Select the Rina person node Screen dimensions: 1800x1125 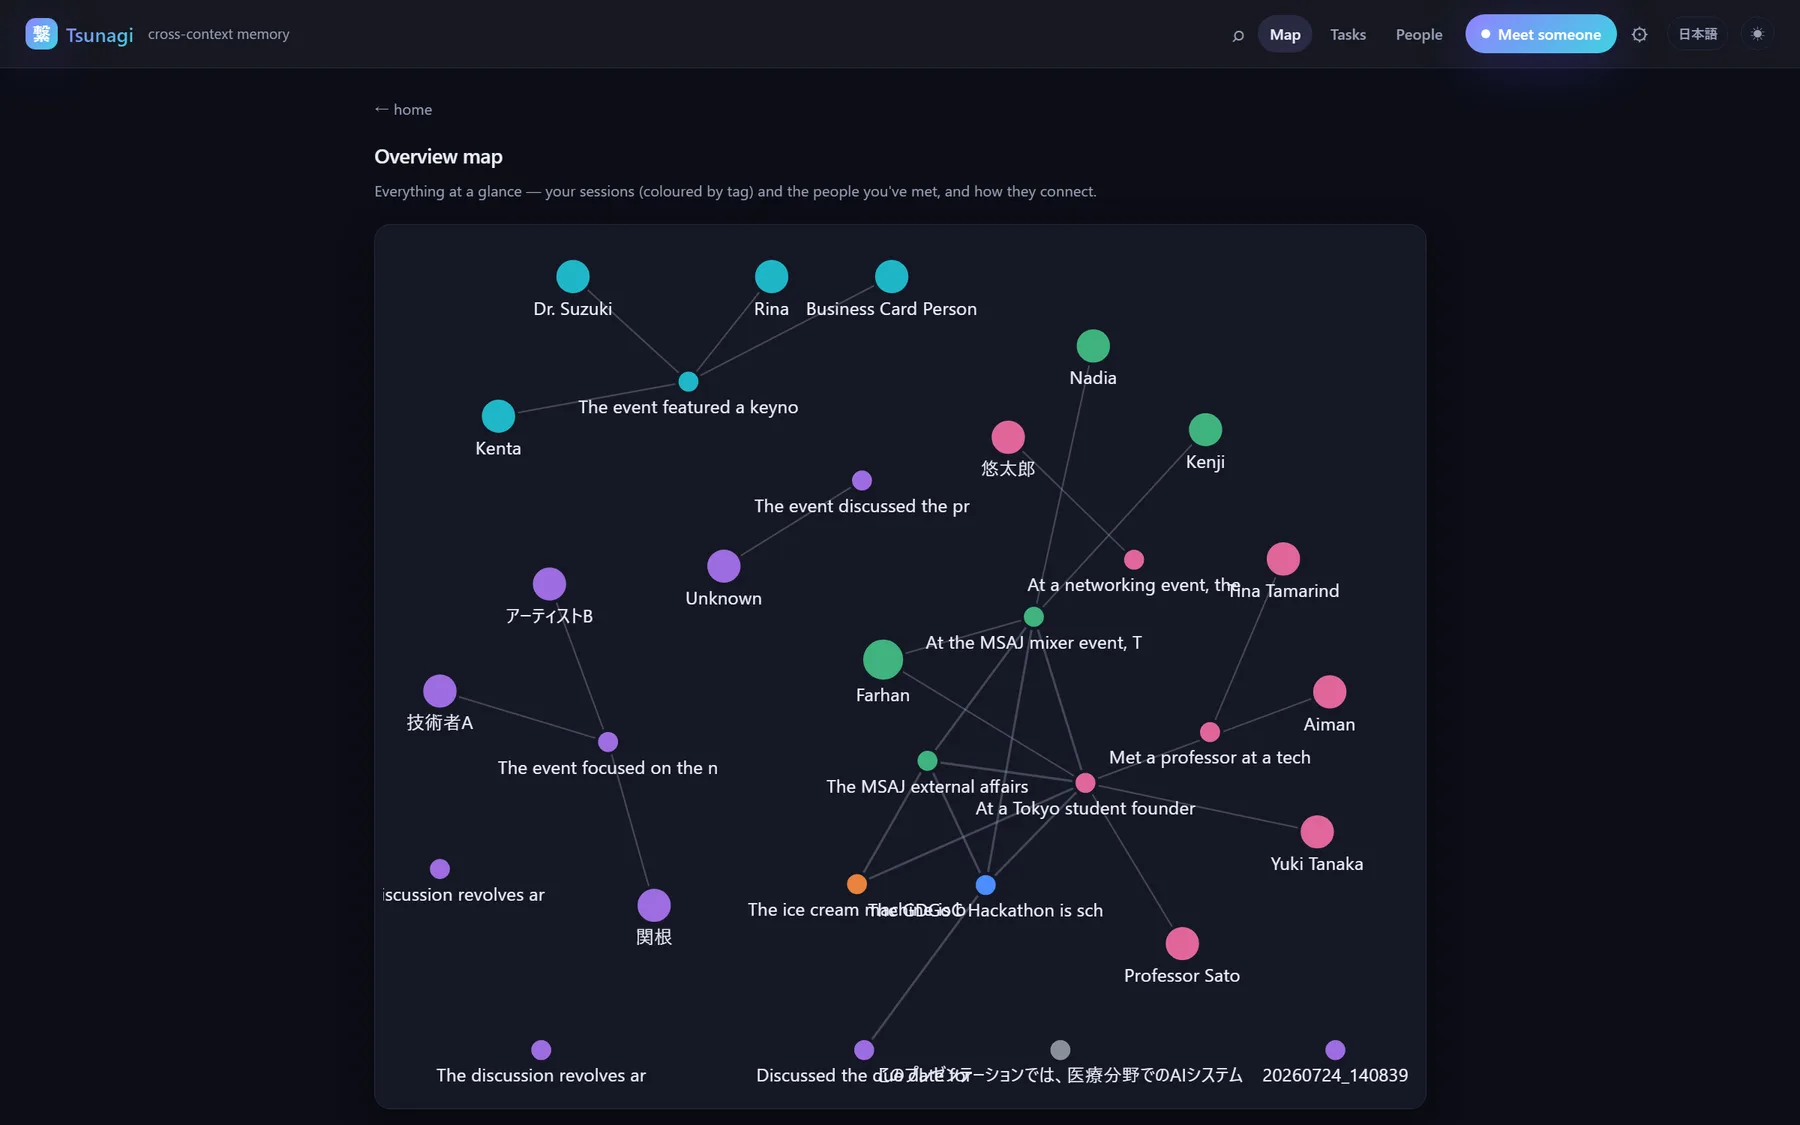[x=771, y=276]
